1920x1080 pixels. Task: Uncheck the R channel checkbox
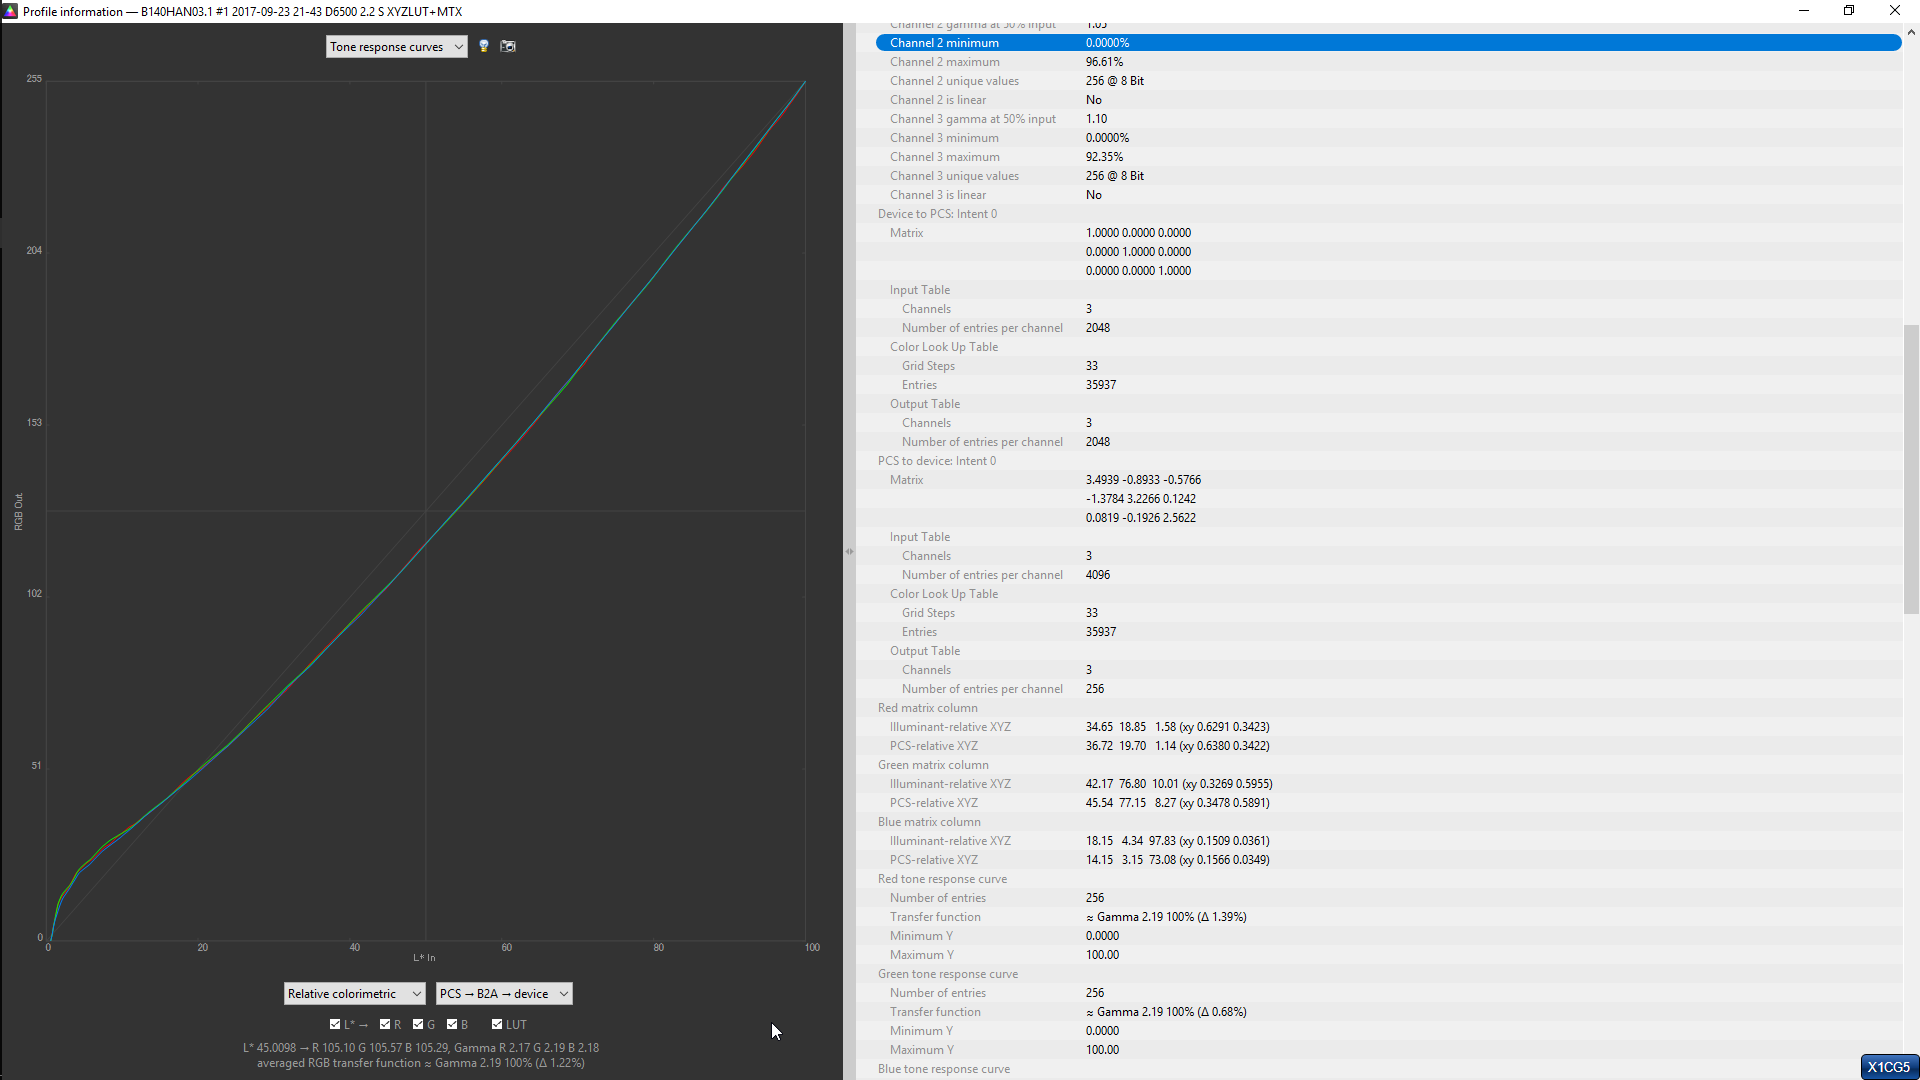[x=385, y=1024]
